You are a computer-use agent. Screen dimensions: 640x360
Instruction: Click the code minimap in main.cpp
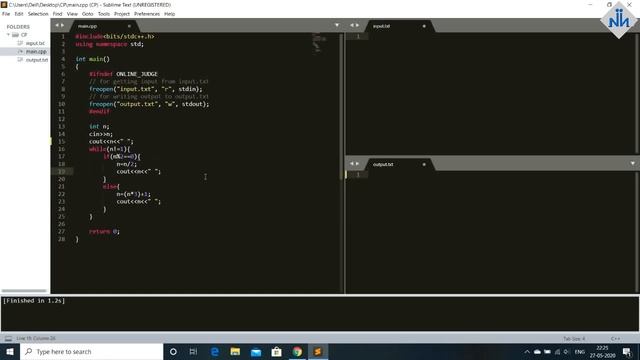click(319, 42)
